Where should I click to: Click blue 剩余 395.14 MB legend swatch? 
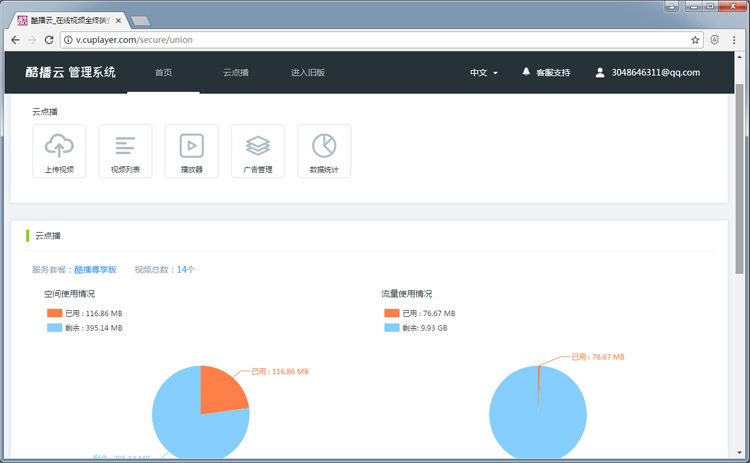55,328
